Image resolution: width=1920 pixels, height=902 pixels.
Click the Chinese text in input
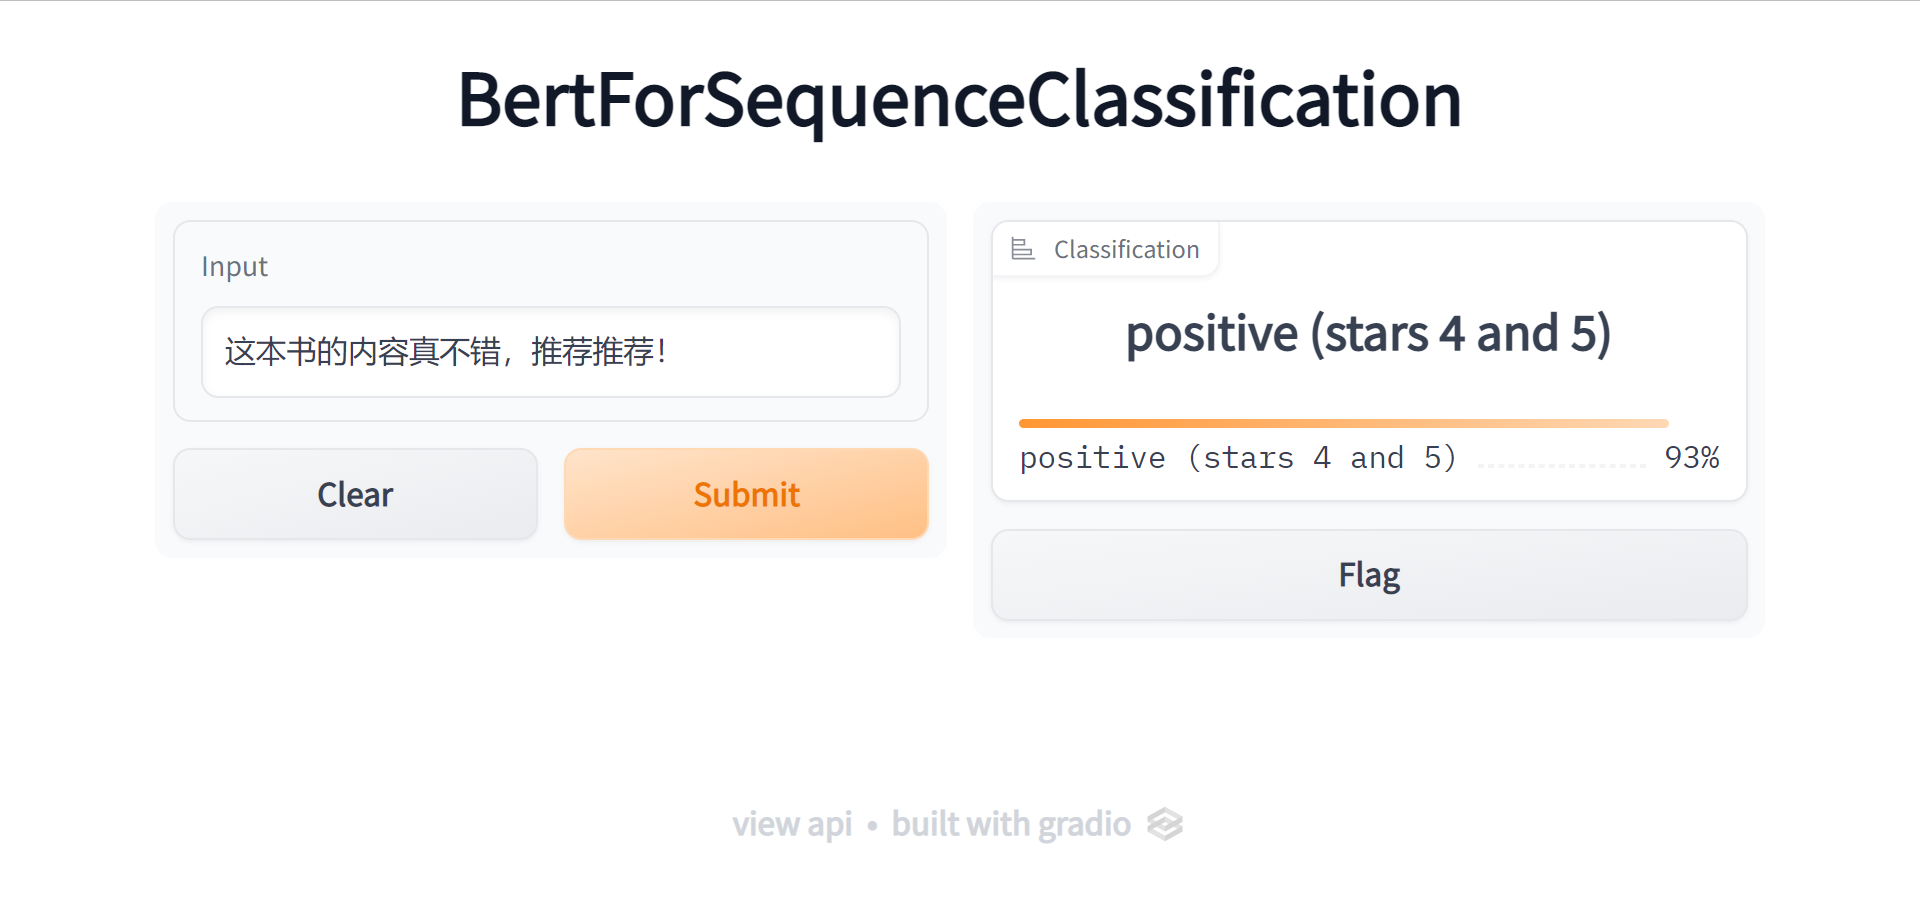click(x=445, y=352)
